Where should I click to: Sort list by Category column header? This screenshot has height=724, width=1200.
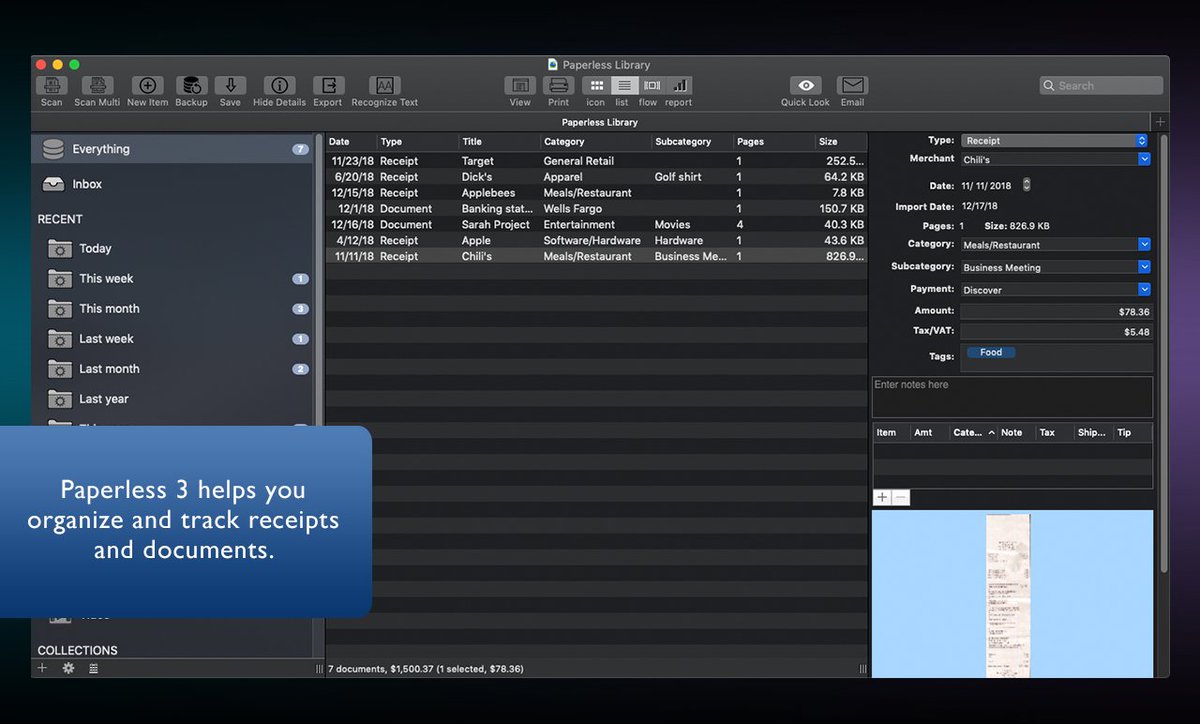point(596,142)
